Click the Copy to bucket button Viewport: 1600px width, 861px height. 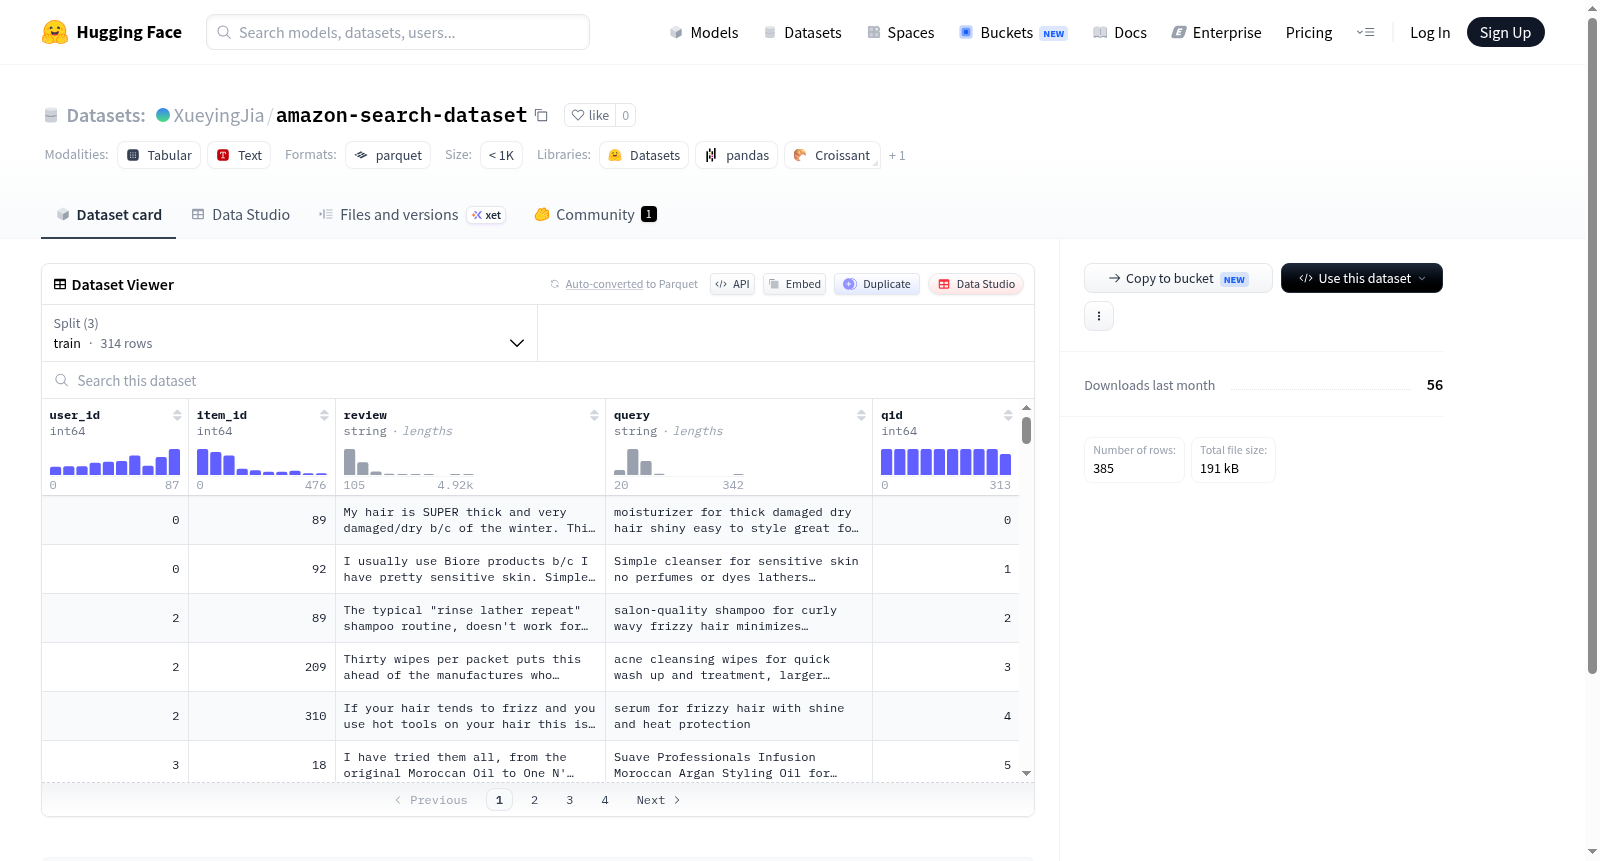tap(1178, 278)
